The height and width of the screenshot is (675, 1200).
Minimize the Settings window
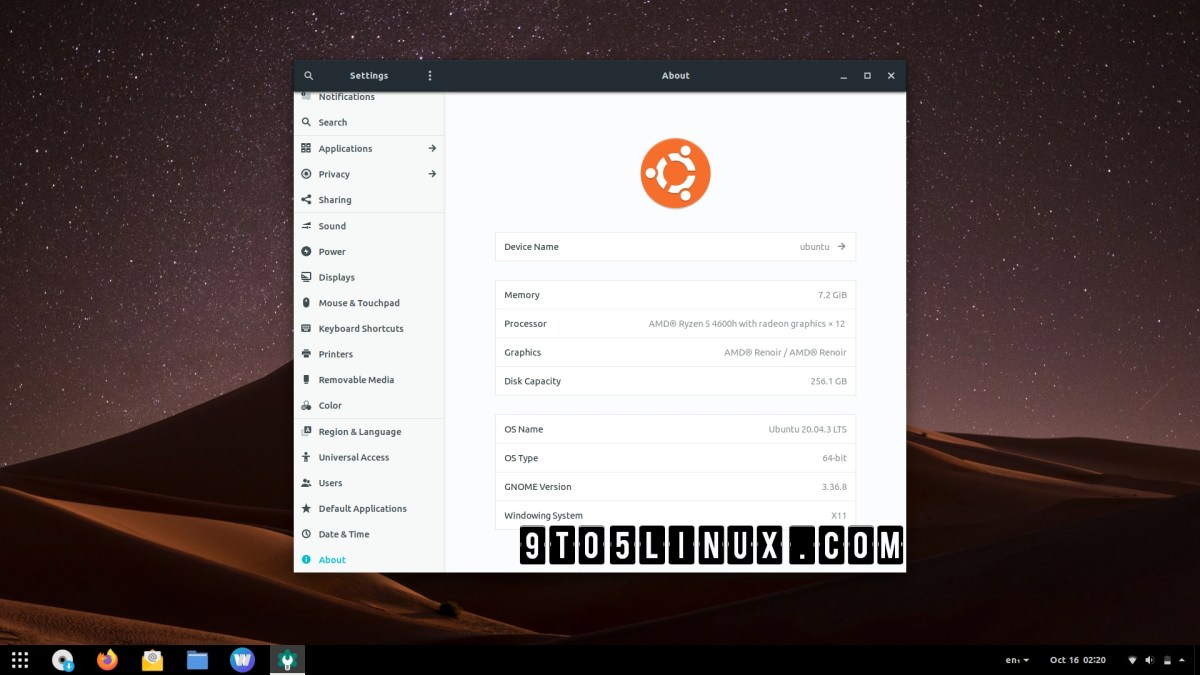tap(844, 76)
